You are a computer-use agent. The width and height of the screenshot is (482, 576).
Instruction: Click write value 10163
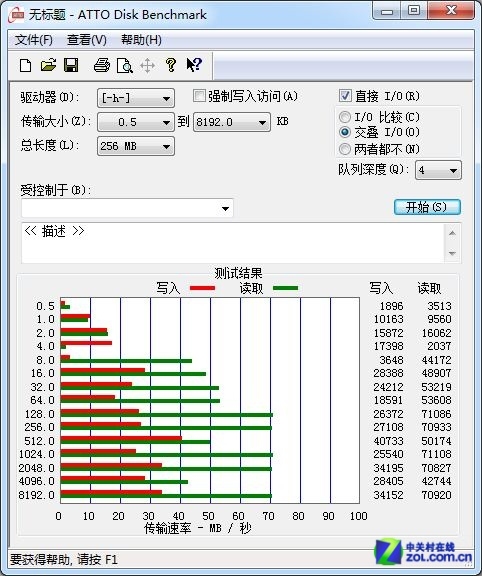(388, 319)
